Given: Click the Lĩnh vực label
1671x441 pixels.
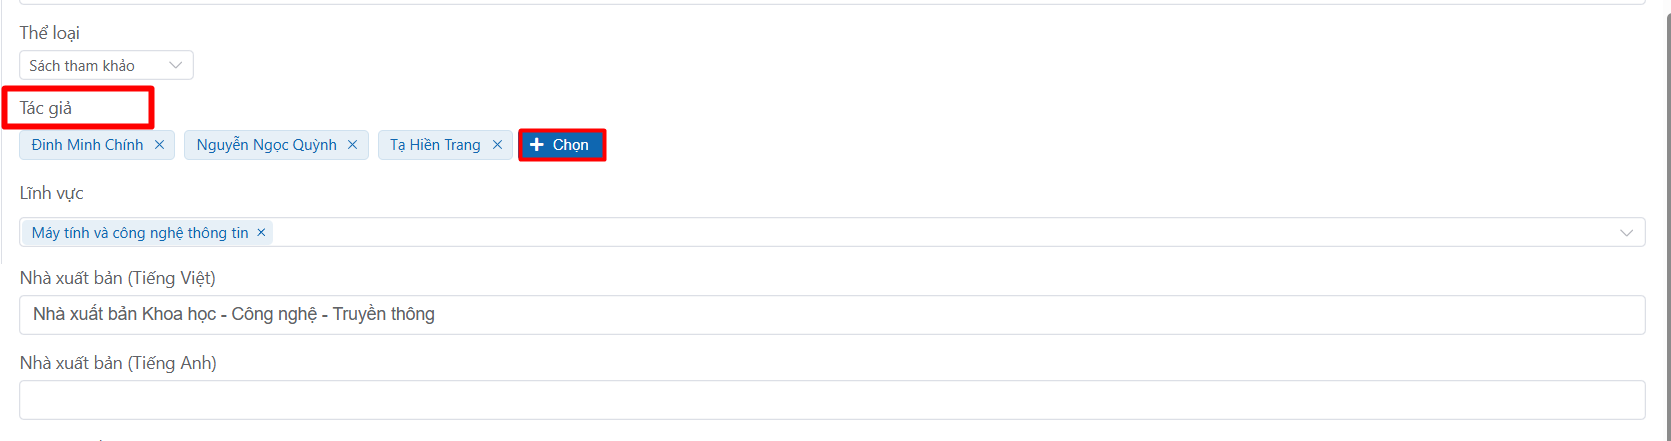Looking at the screenshot, I should pyautogui.click(x=52, y=193).
